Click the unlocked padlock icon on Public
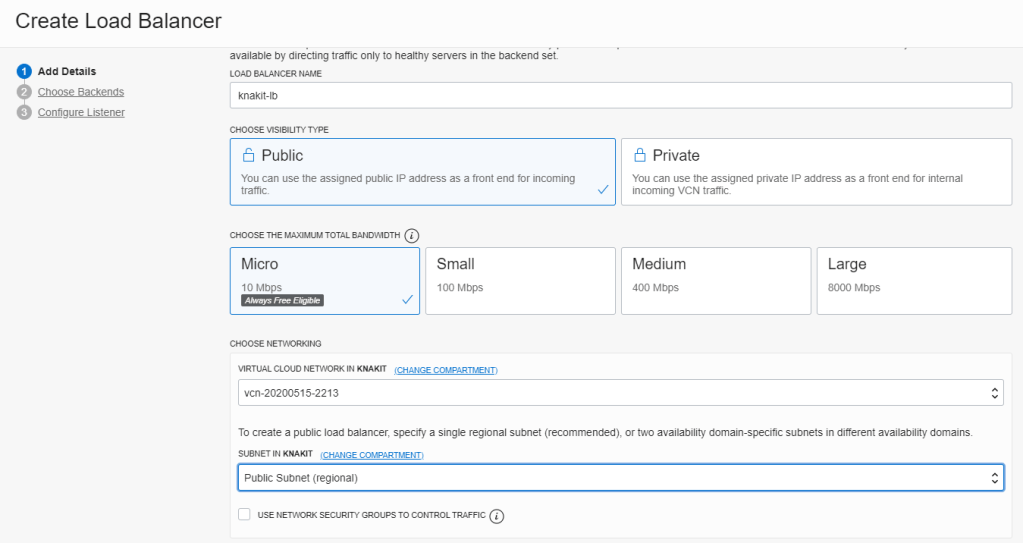This screenshot has width=1023, height=543. click(248, 156)
